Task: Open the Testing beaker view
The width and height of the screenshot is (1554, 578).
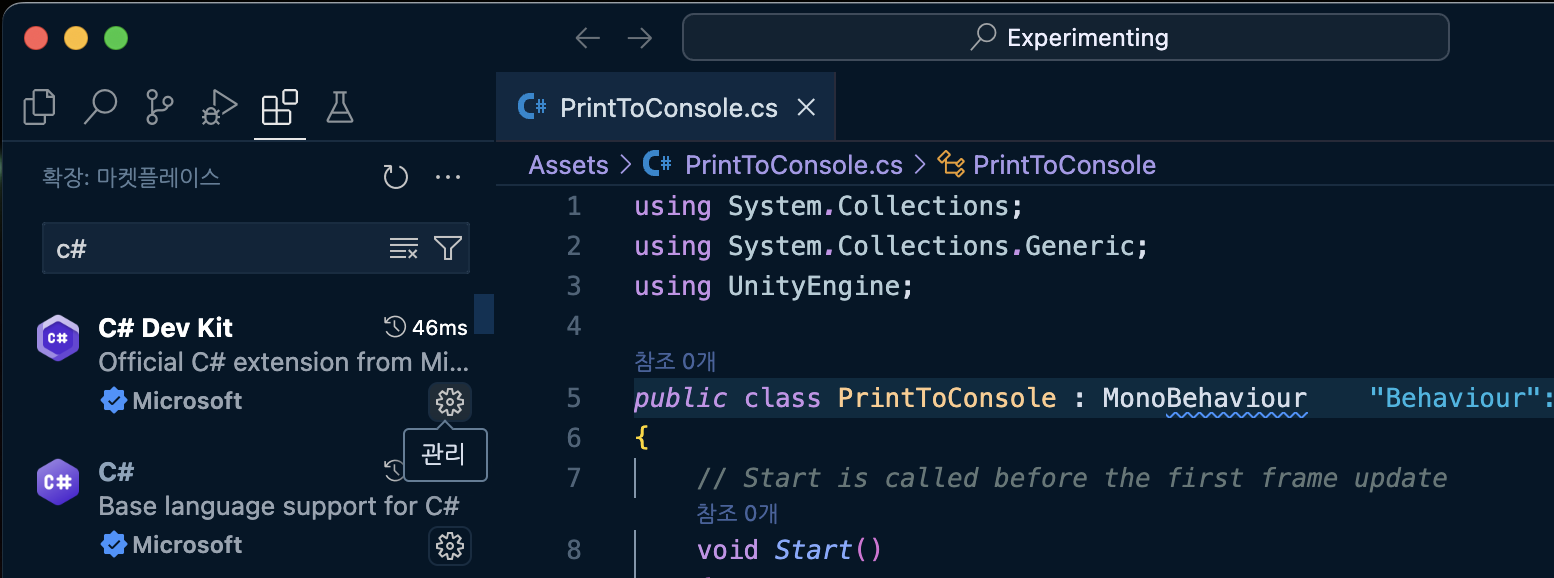Action: 340,107
